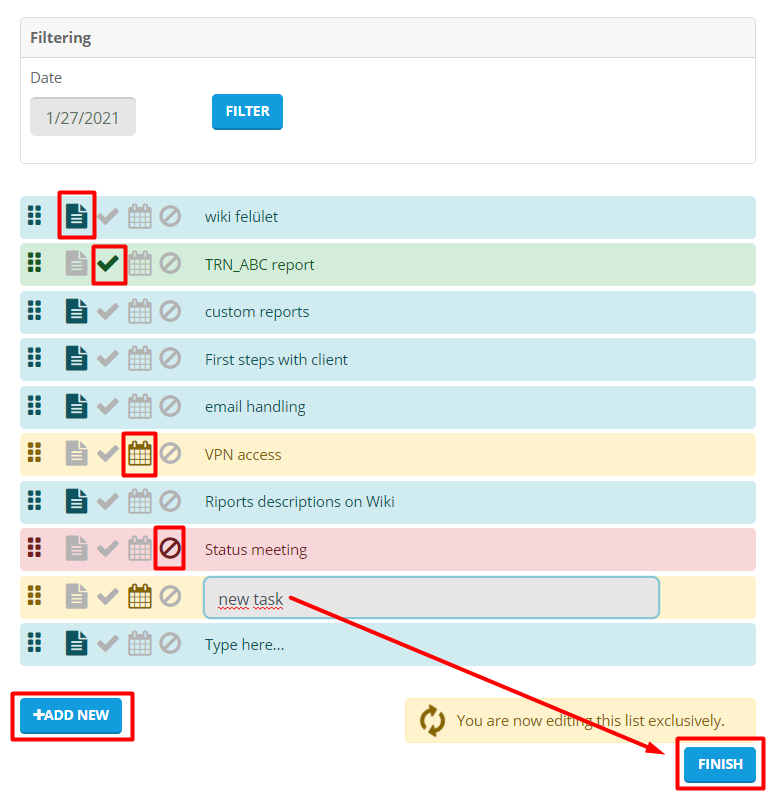
Task: Click drag handle of custom reports row
Action: pos(35,311)
